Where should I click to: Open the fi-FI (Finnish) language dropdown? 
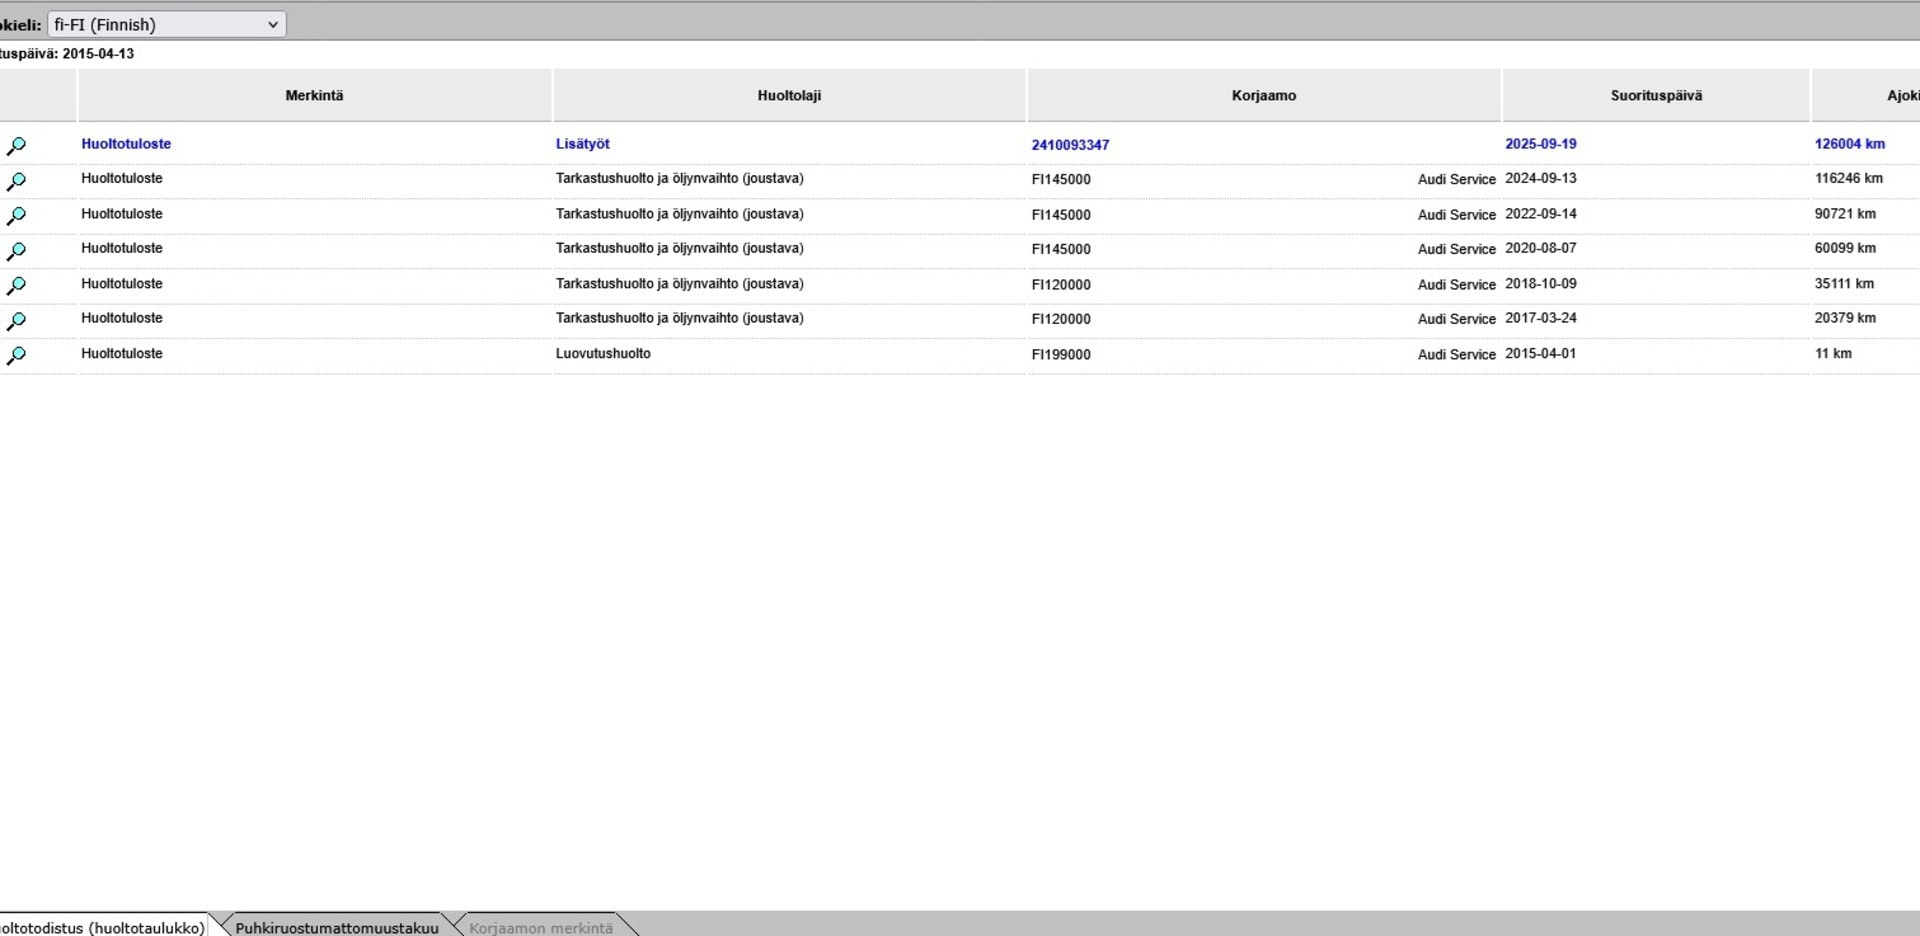(x=166, y=24)
